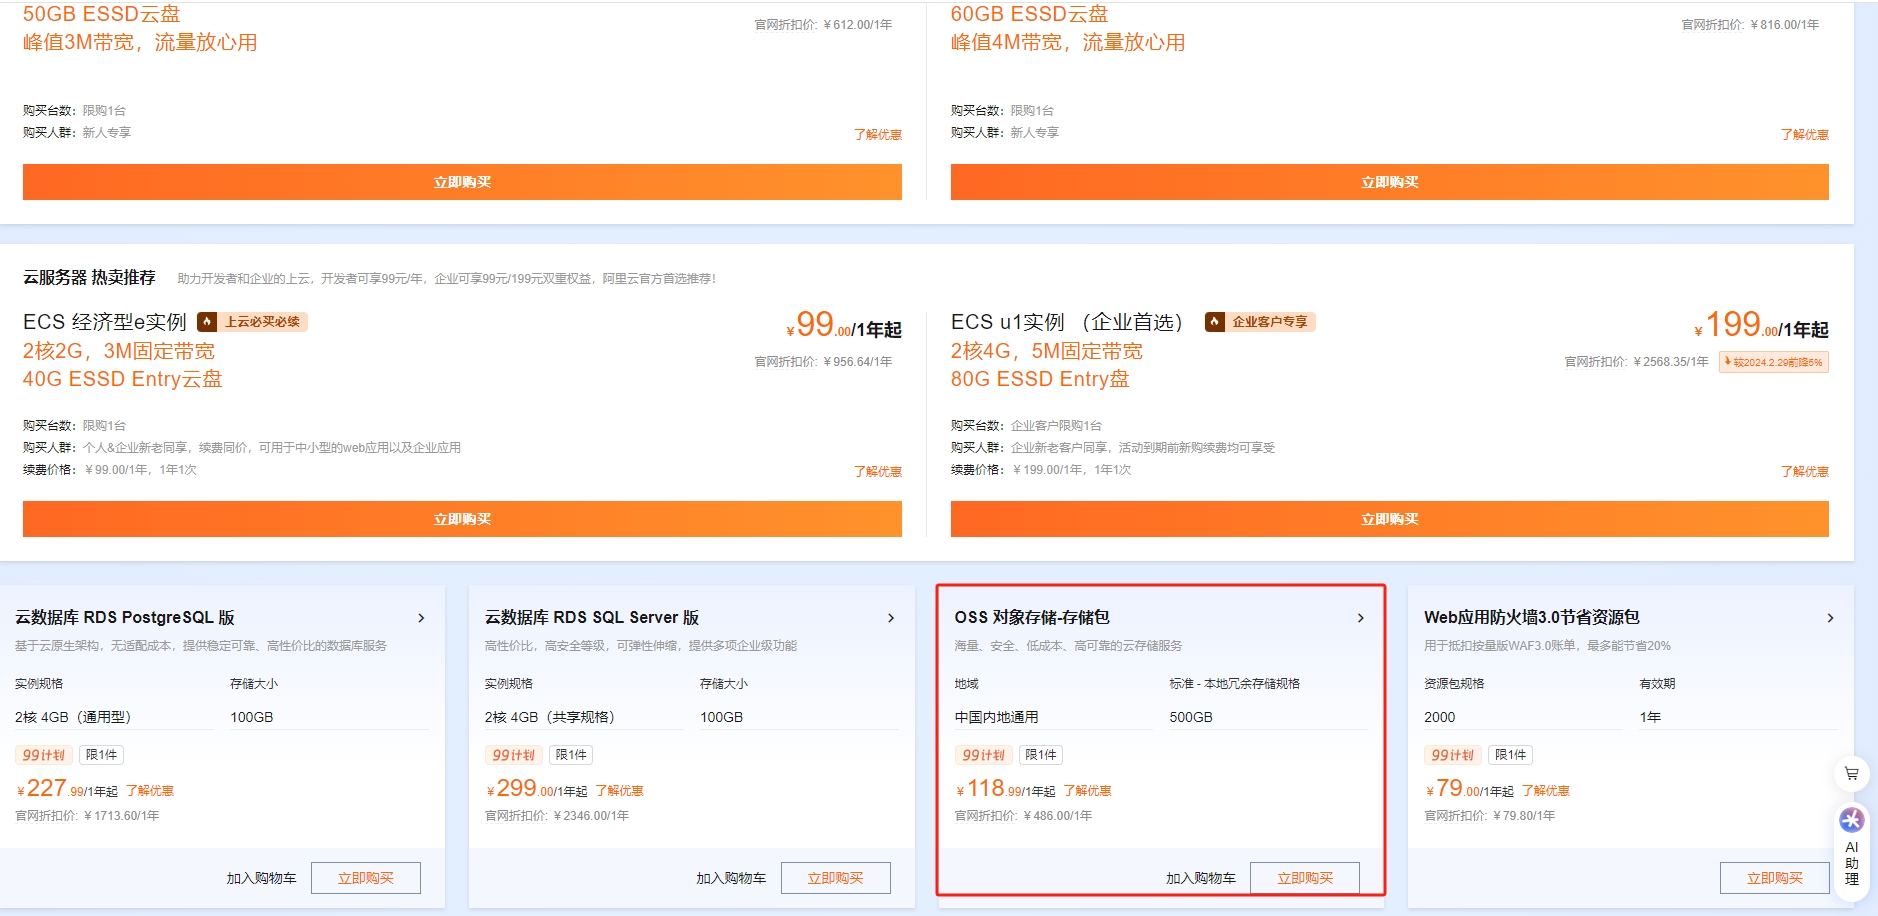1878x916 pixels.
Task: Select the 中国内地通用 region field
Action: 1053,717
